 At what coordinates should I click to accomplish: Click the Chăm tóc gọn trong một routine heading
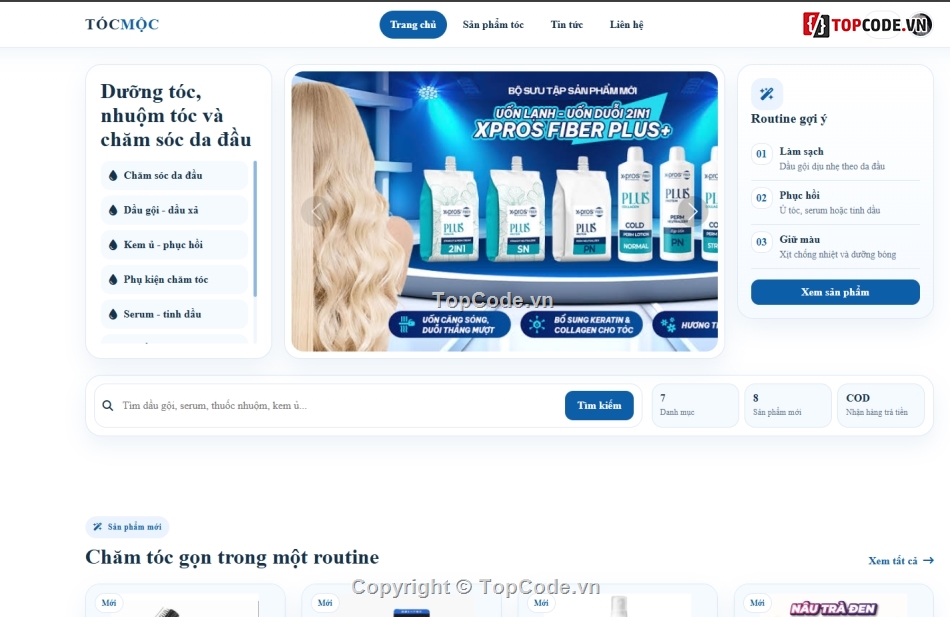(x=232, y=557)
